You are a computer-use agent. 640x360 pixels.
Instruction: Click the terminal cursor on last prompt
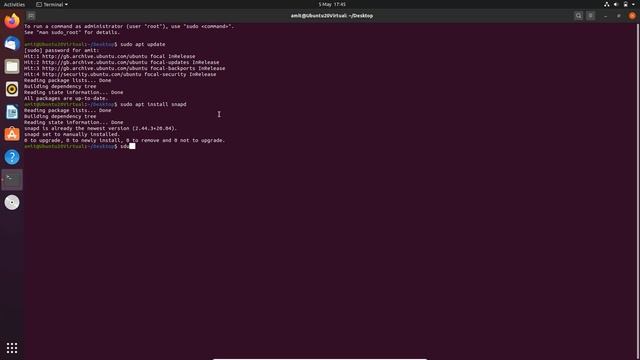132,146
